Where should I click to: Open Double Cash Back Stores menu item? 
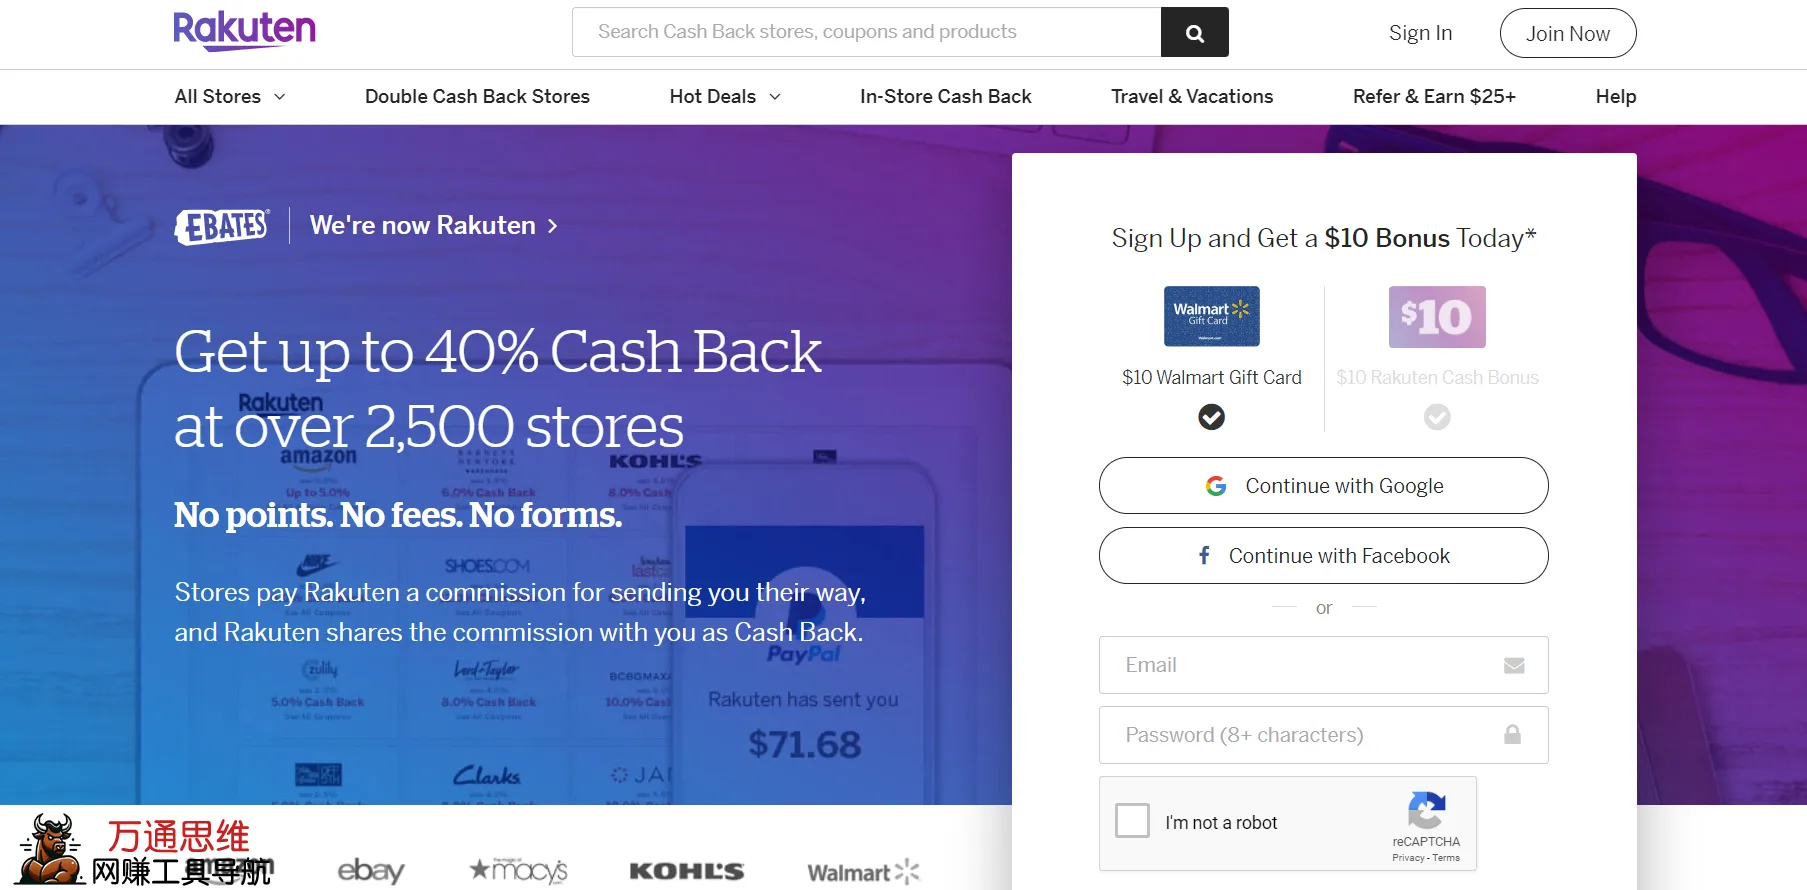(477, 97)
